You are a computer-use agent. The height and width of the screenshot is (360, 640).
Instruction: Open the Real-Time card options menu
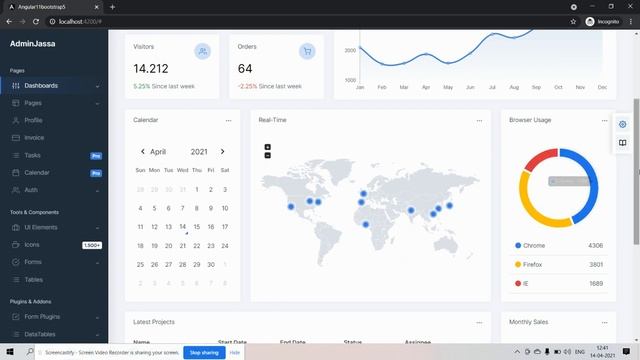[479, 120]
